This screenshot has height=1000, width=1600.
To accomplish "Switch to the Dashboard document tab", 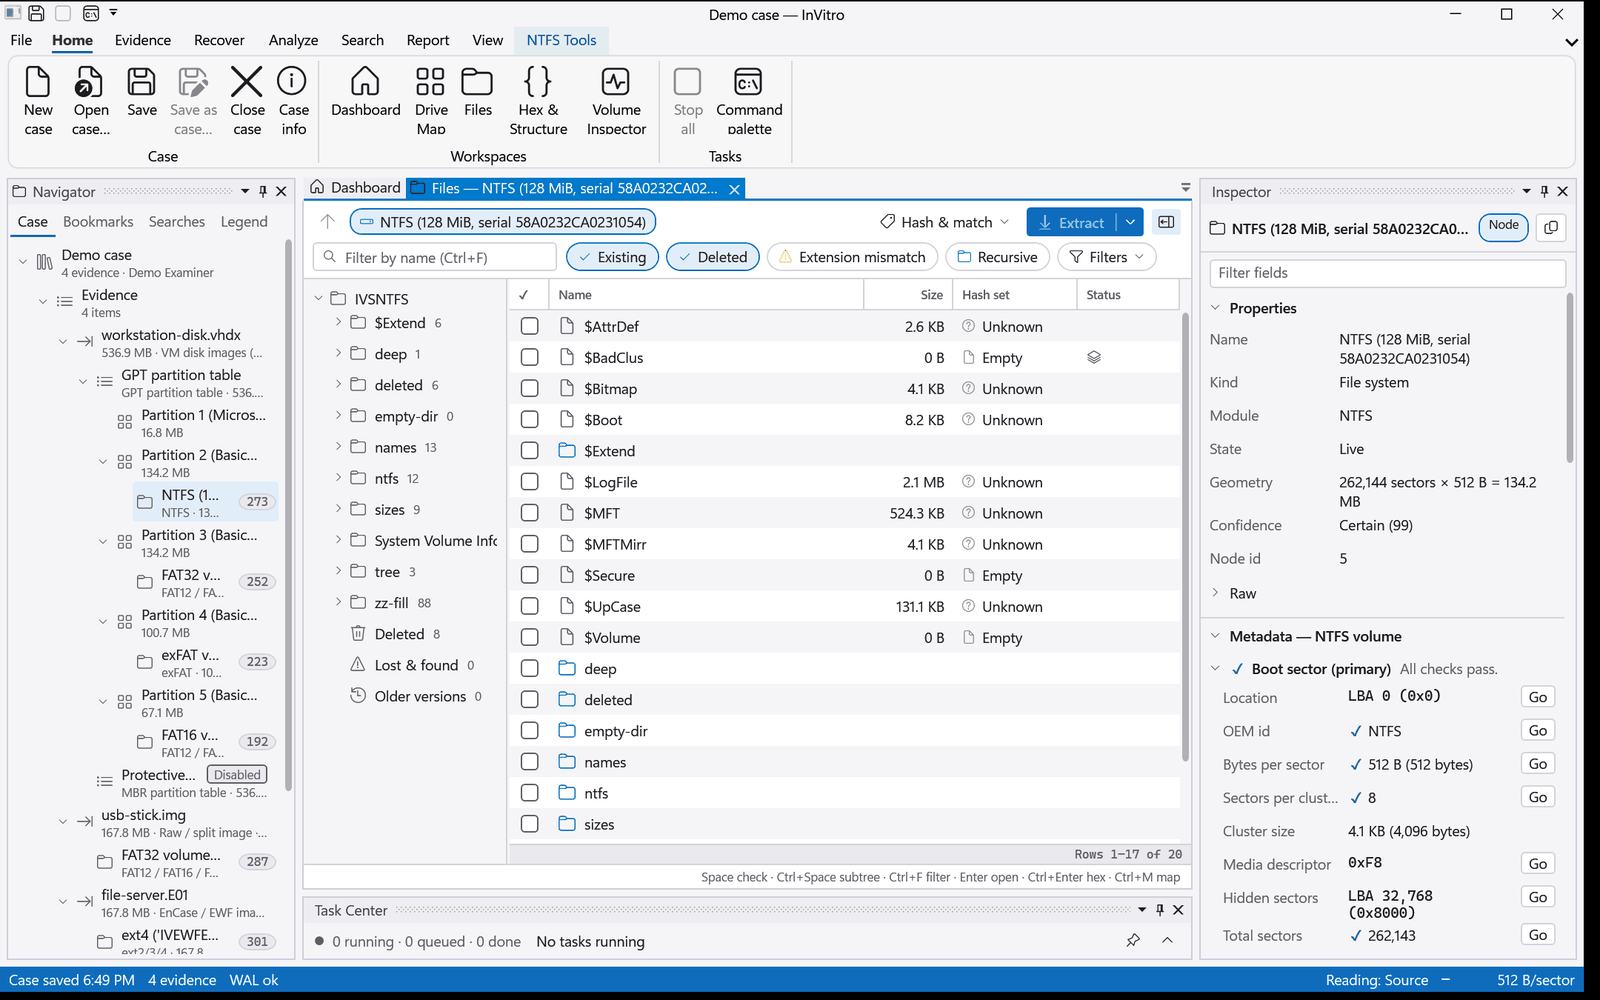I will [x=355, y=188].
